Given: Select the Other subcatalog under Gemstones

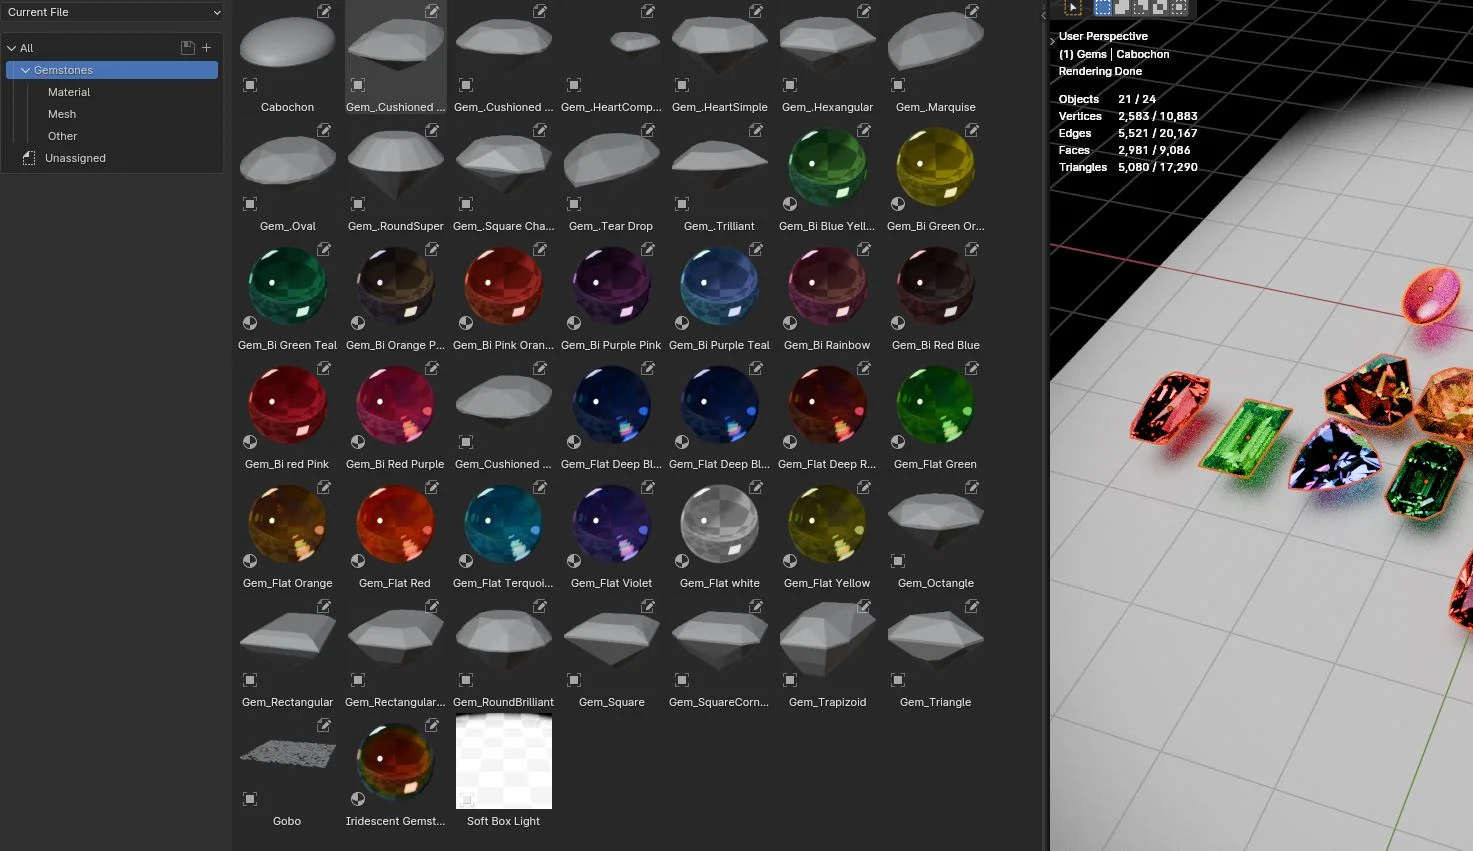Looking at the screenshot, I should pos(62,135).
